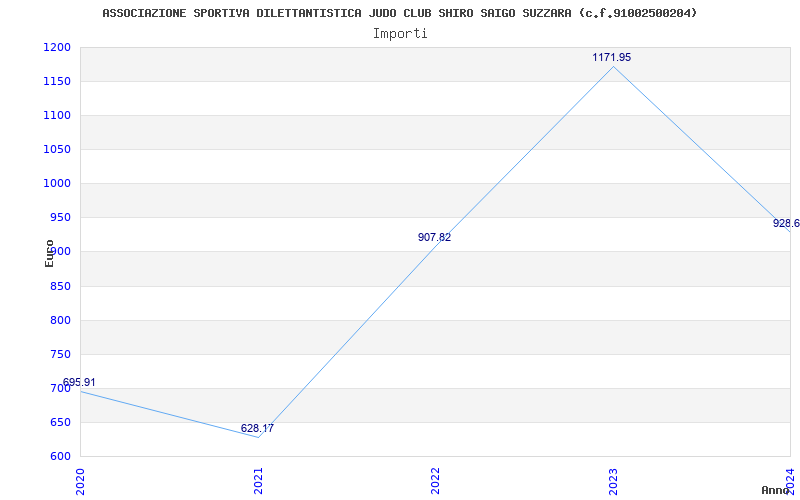Click the chart title with the club name
The width and height of the screenshot is (800, 500).
tap(399, 13)
